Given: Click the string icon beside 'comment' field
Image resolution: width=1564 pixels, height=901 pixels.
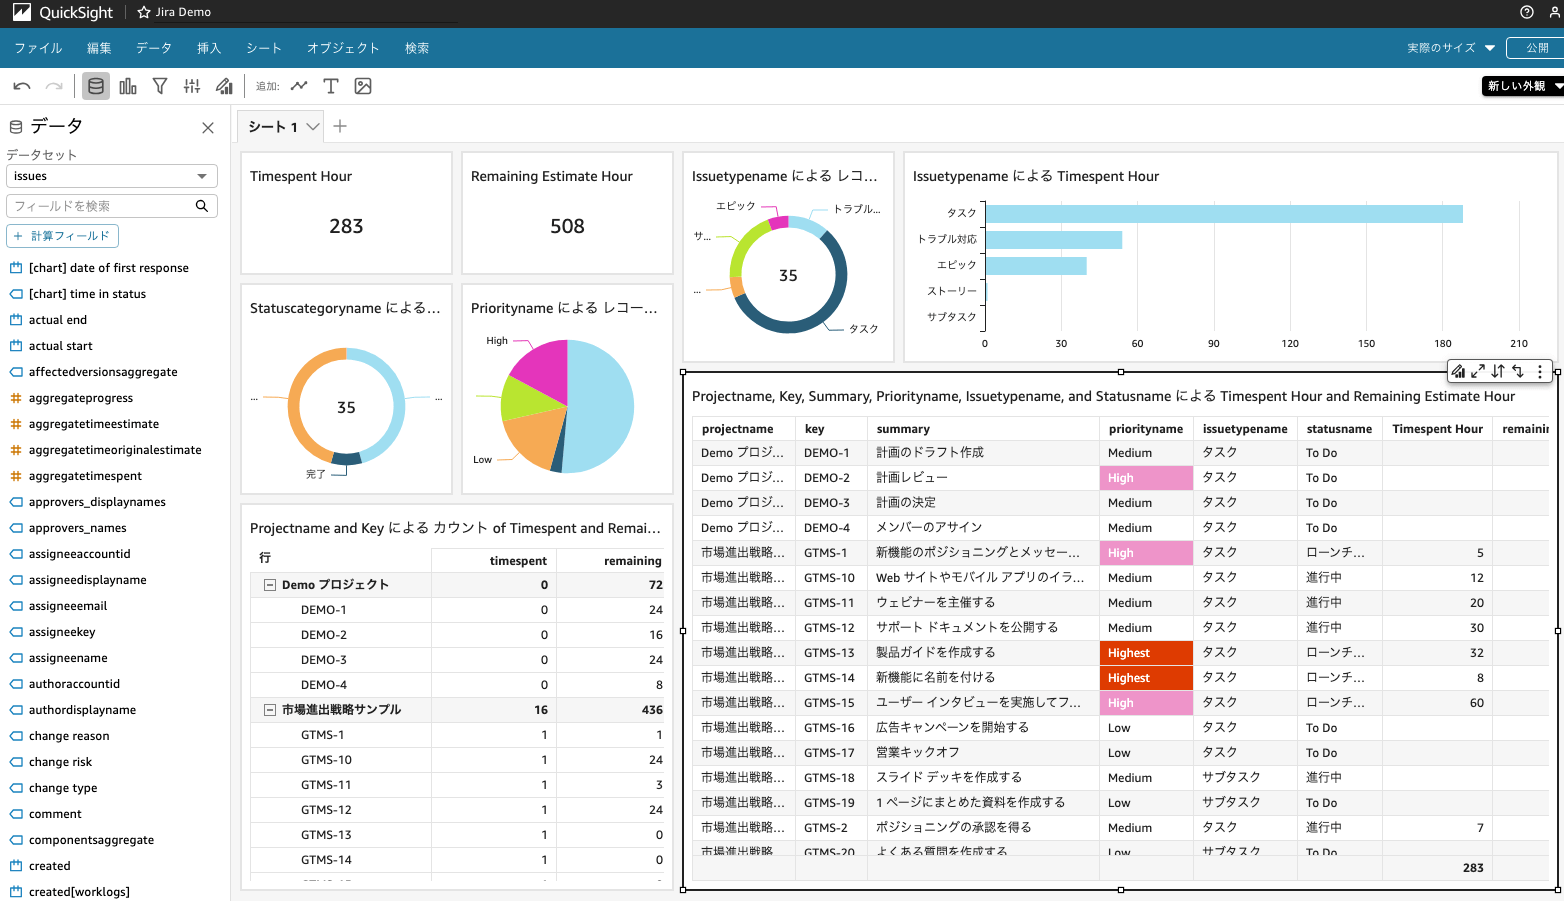Looking at the screenshot, I should point(16,814).
